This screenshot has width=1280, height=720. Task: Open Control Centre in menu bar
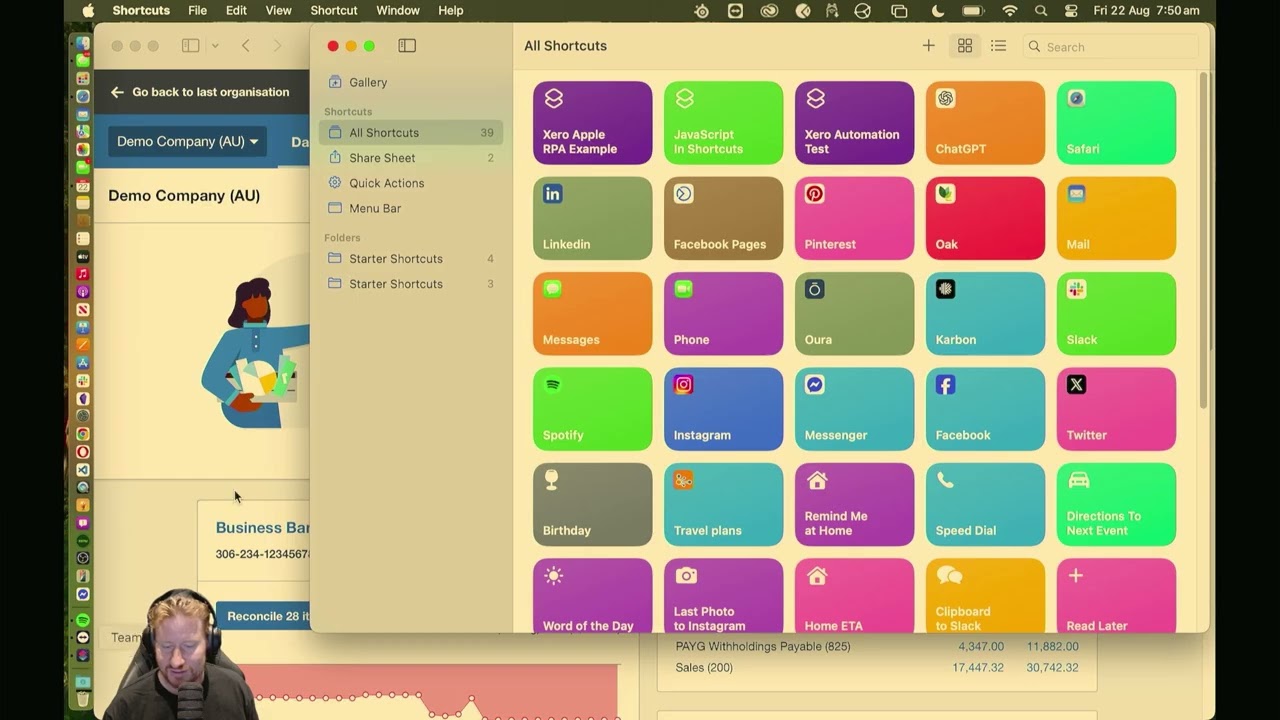[x=1071, y=11]
